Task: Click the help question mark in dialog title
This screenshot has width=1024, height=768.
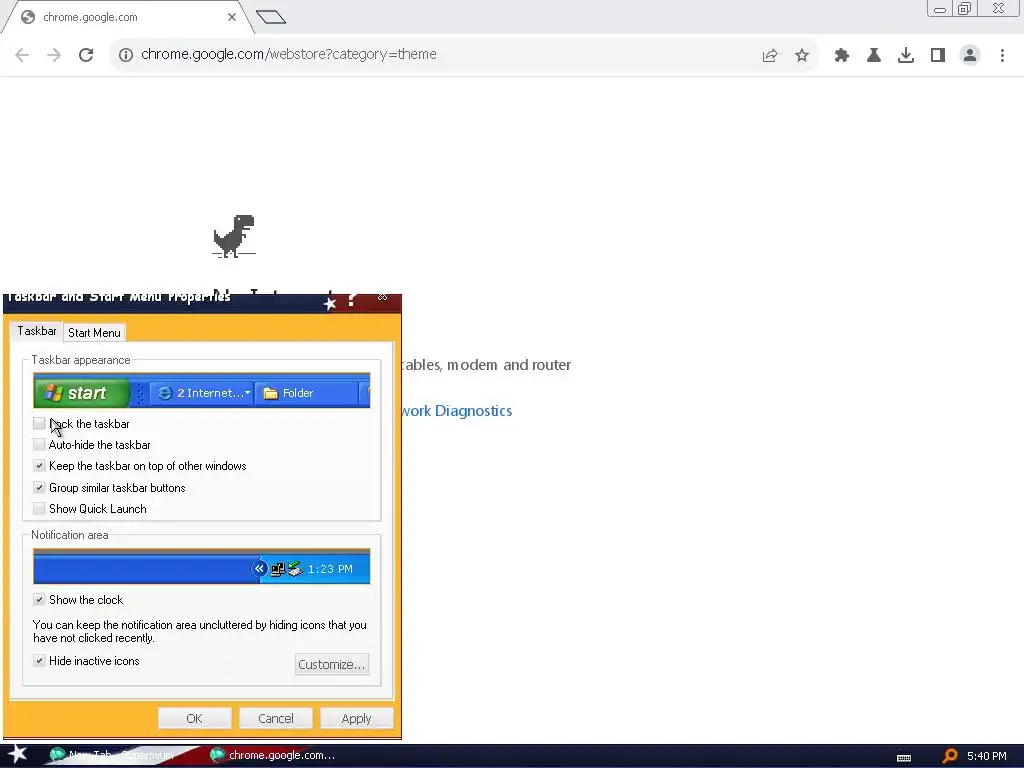Action: coord(353,300)
